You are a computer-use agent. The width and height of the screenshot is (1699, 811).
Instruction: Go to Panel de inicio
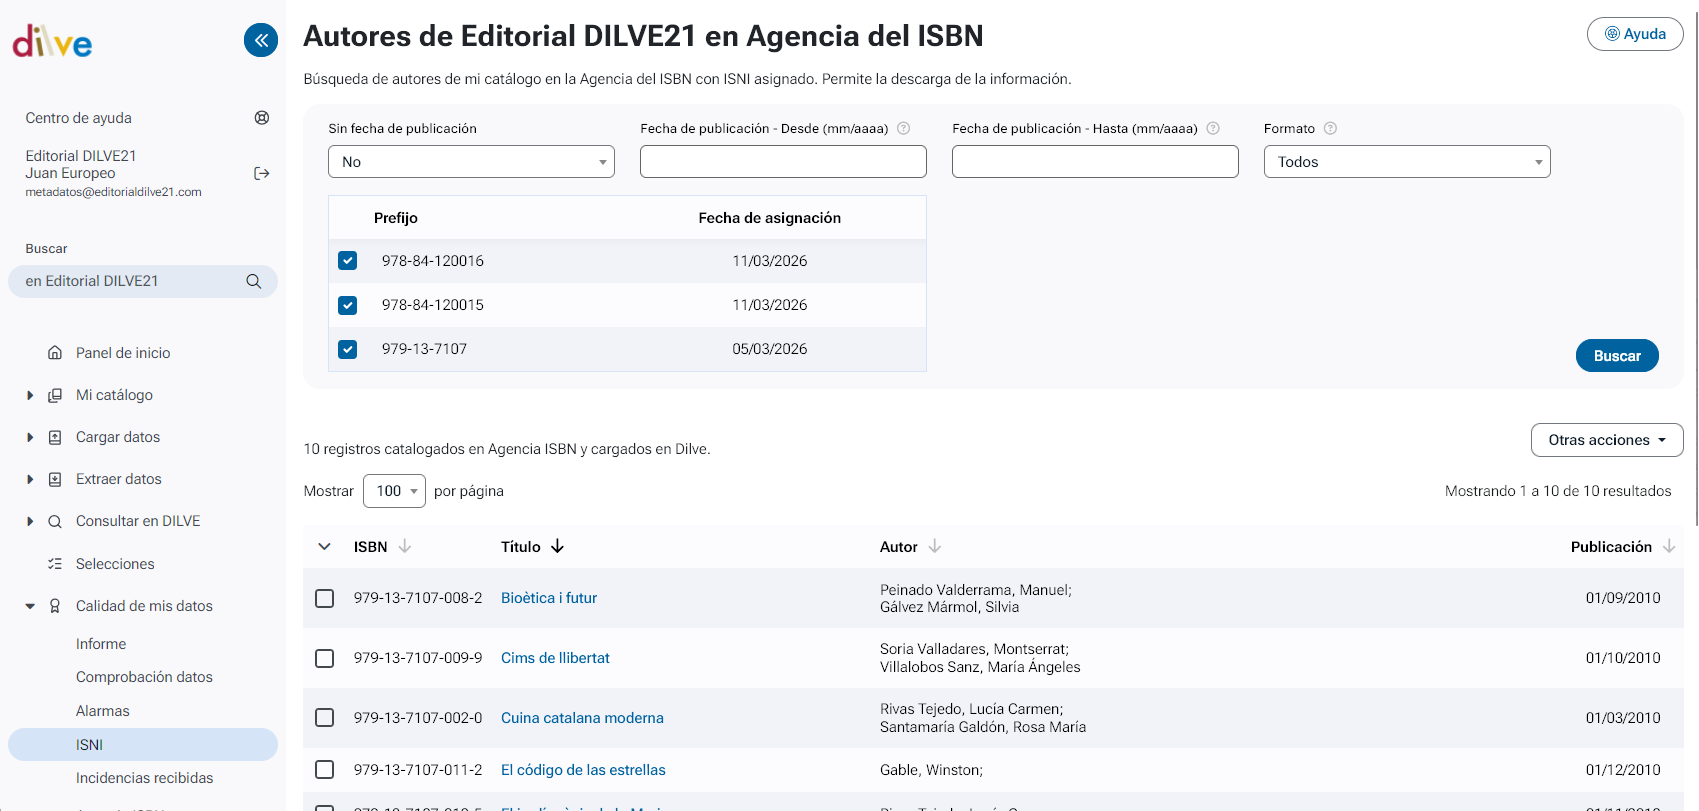(x=123, y=353)
